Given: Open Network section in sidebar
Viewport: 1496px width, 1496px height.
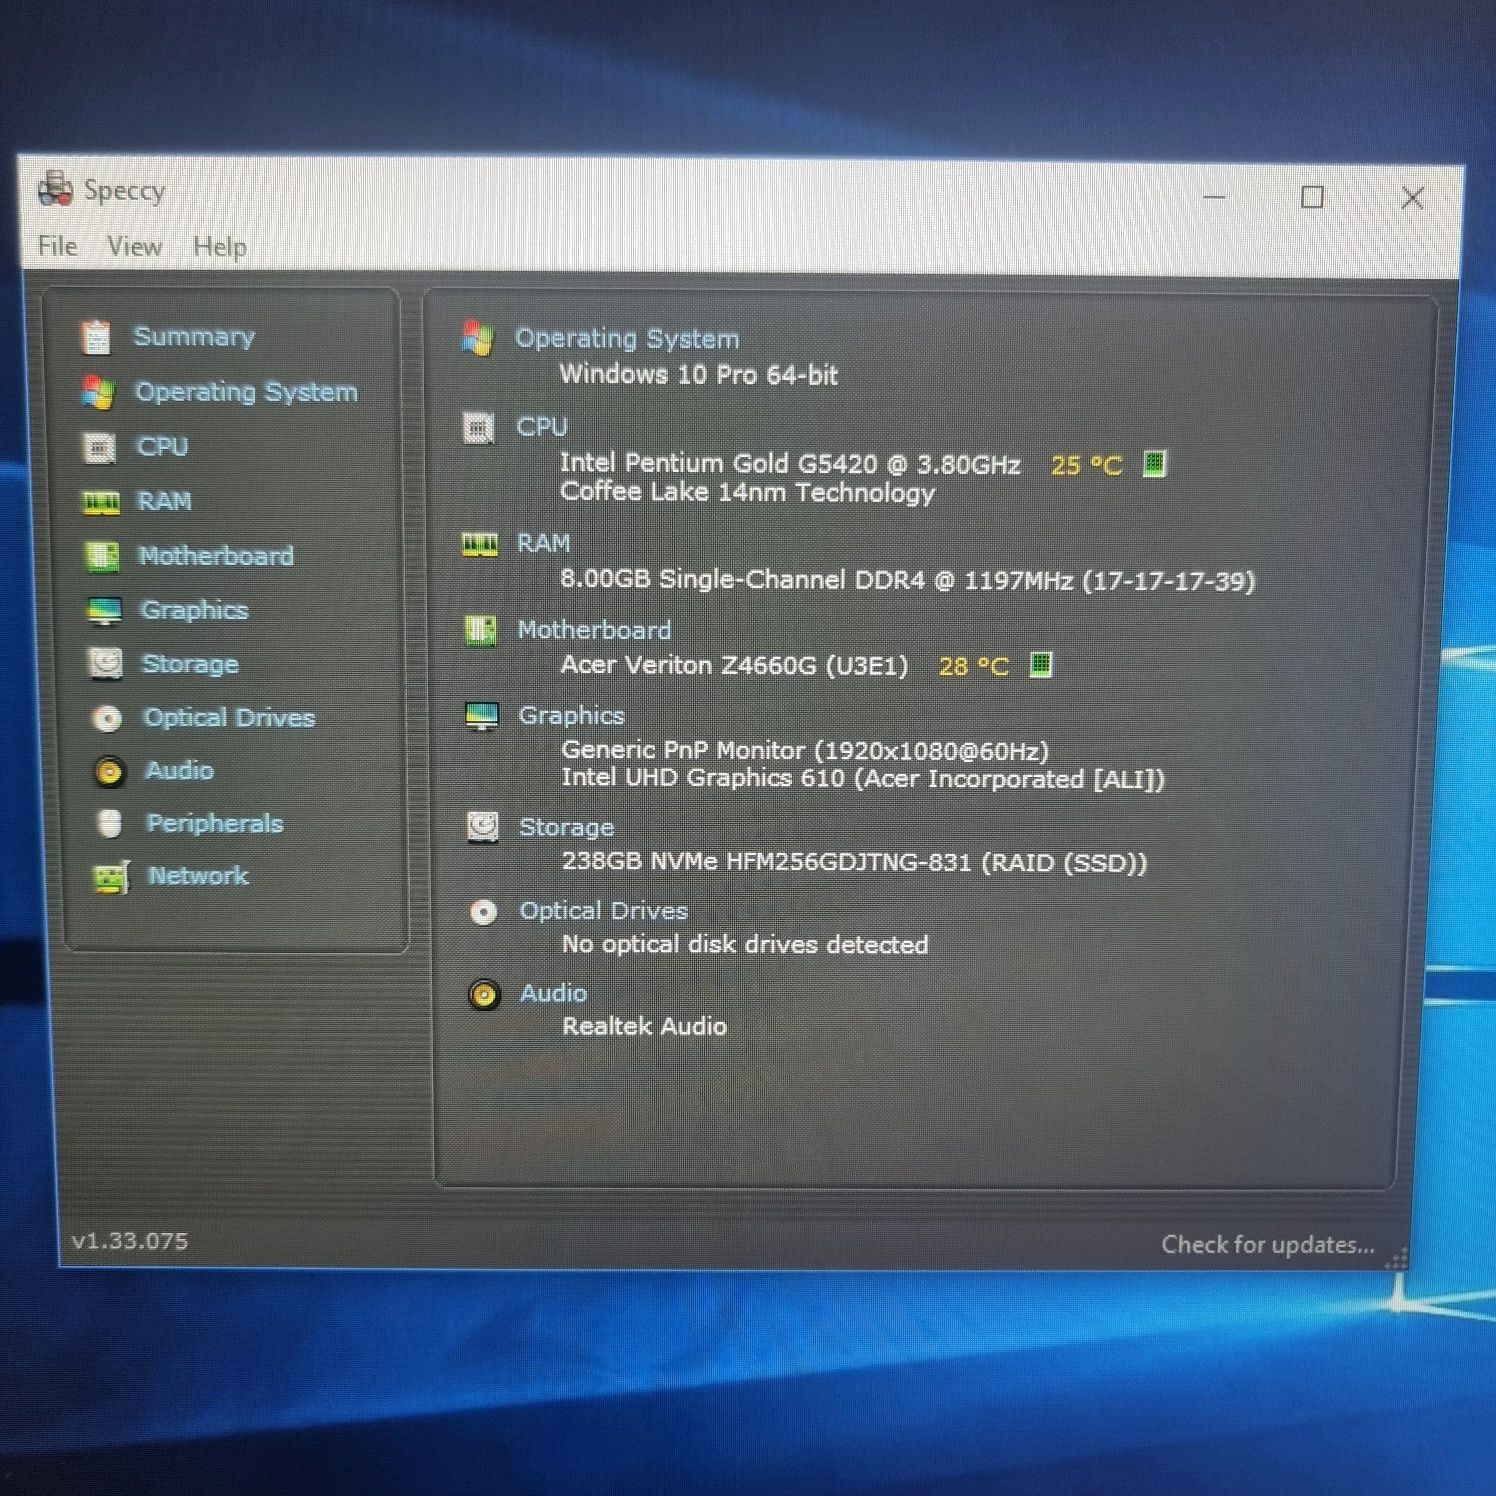Looking at the screenshot, I should [x=198, y=876].
